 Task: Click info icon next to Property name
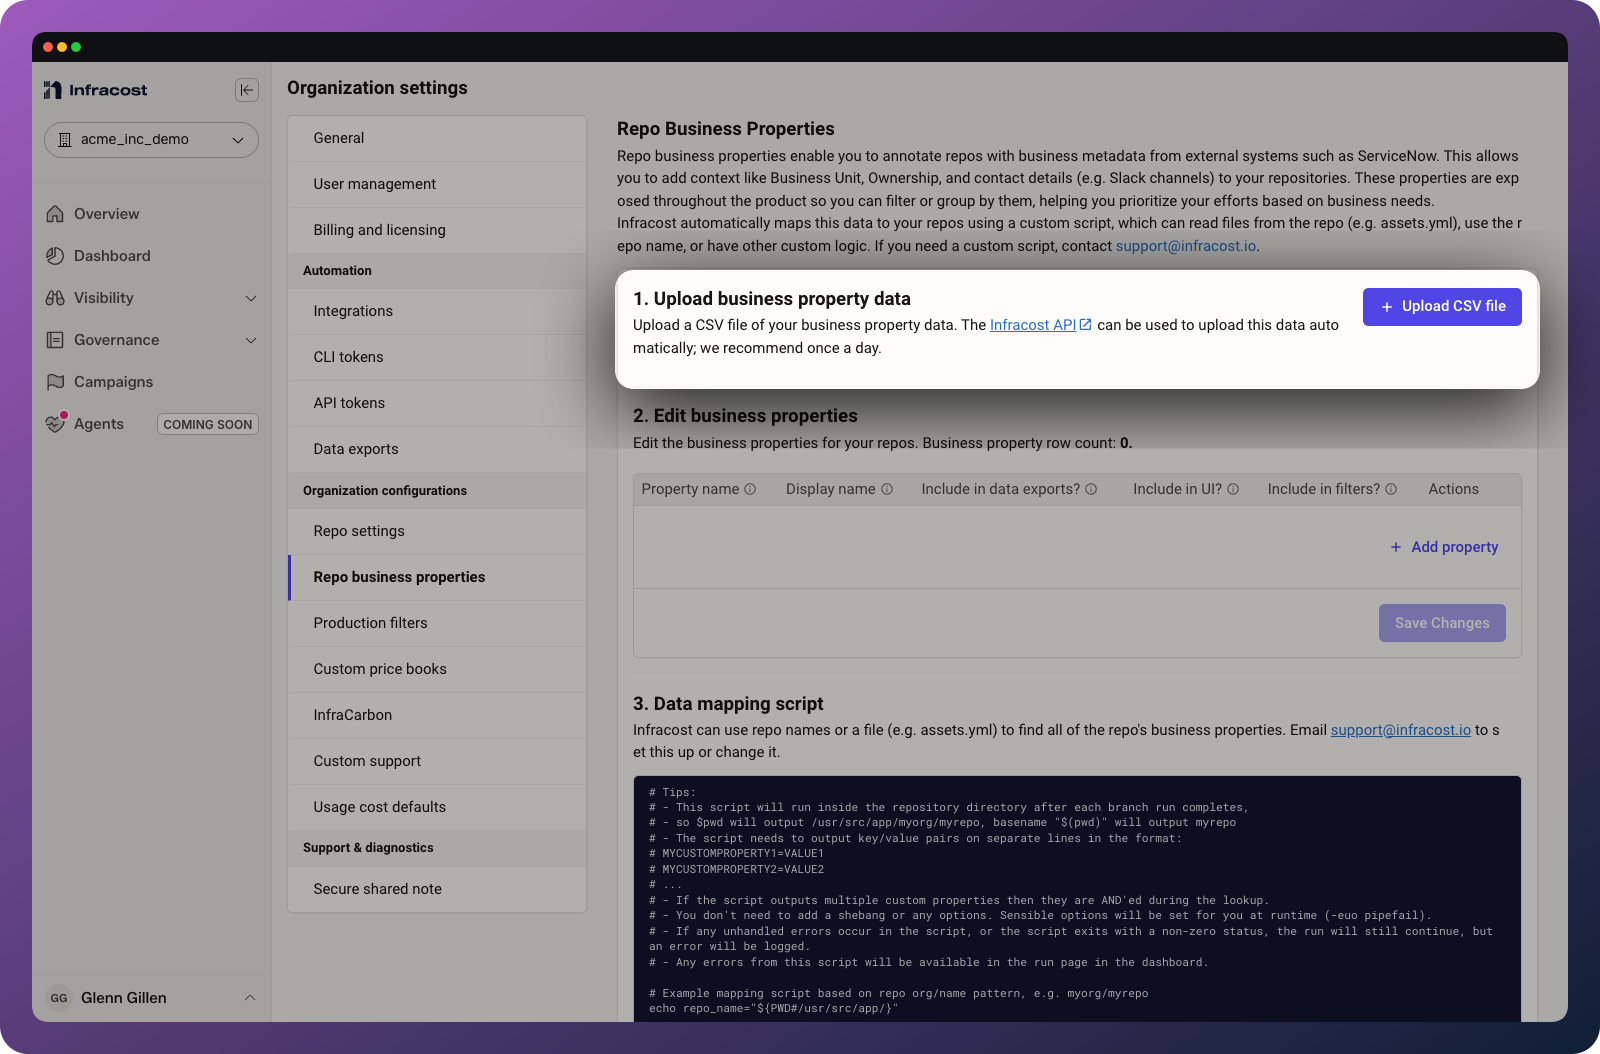click(x=750, y=489)
